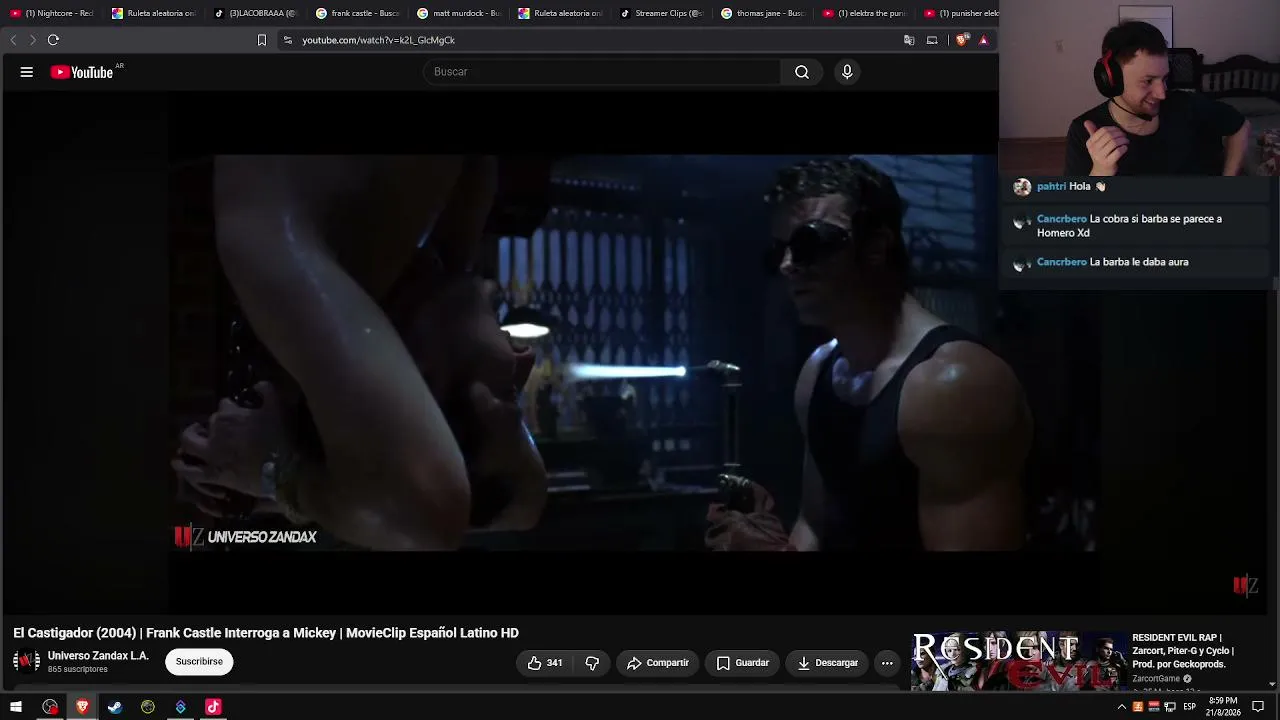1280x720 pixels.
Task: Open the Windows notification center
Action: click(1258, 707)
